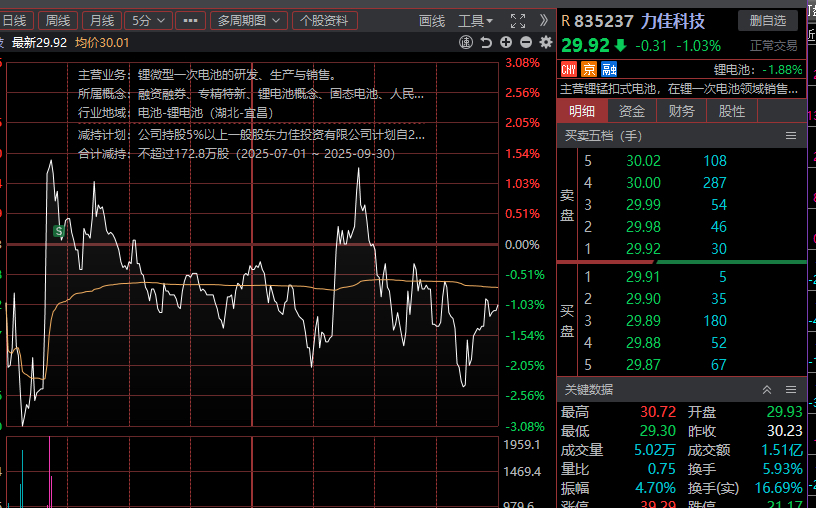Image resolution: width=816 pixels, height=508 pixels.
Task: Click buy level 2 price 29.90
Action: tap(643, 299)
